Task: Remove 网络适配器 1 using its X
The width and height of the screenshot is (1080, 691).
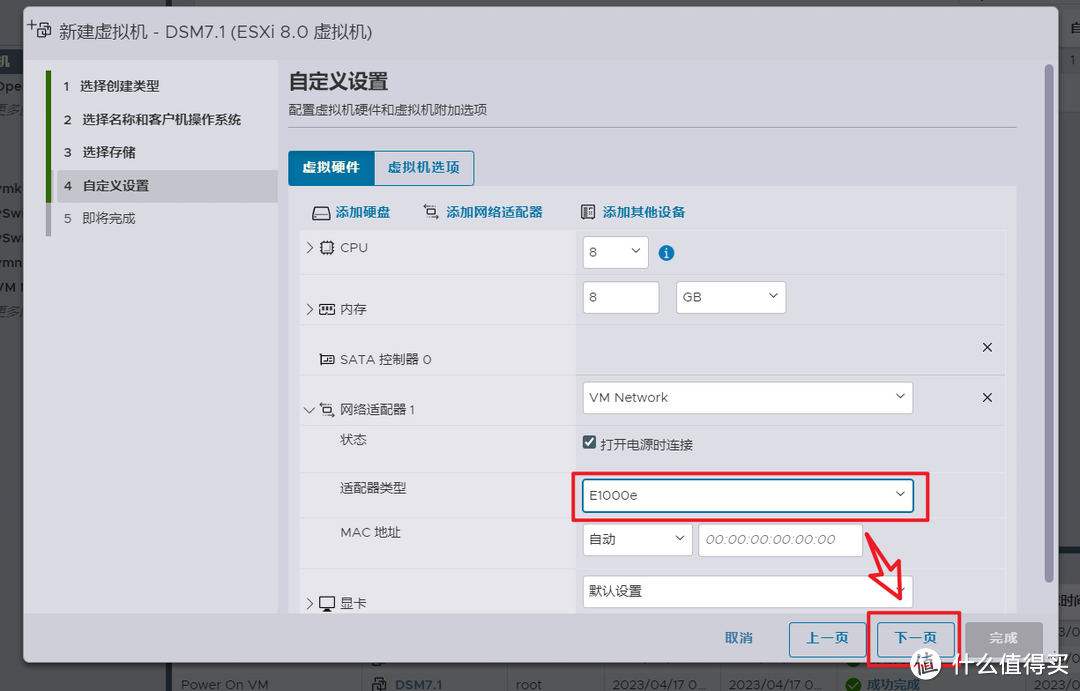Action: 987,398
